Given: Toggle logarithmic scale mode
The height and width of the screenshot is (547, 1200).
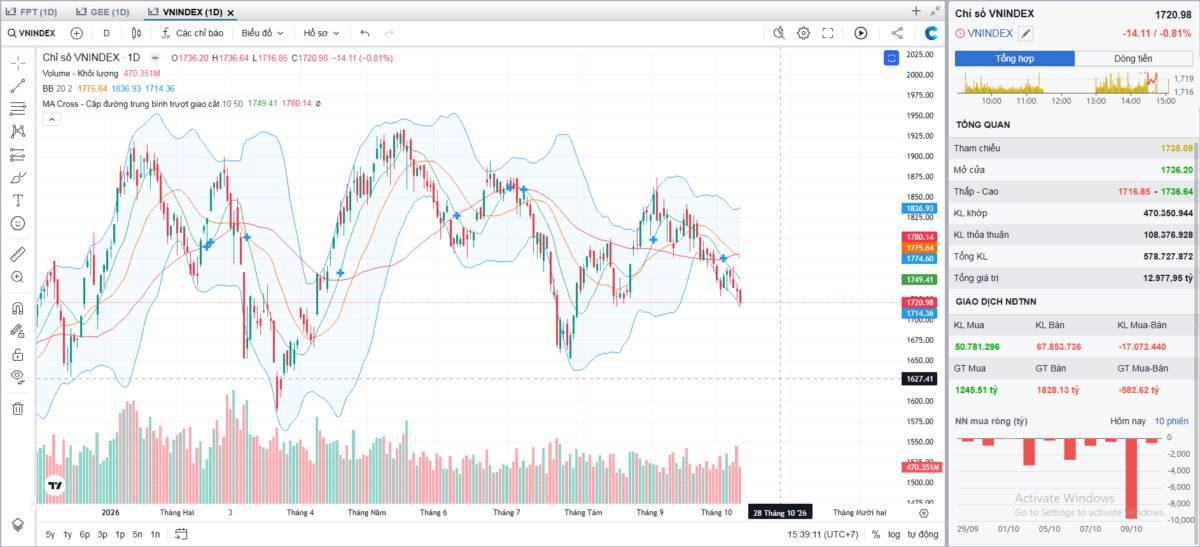Looking at the screenshot, I should pos(894,534).
